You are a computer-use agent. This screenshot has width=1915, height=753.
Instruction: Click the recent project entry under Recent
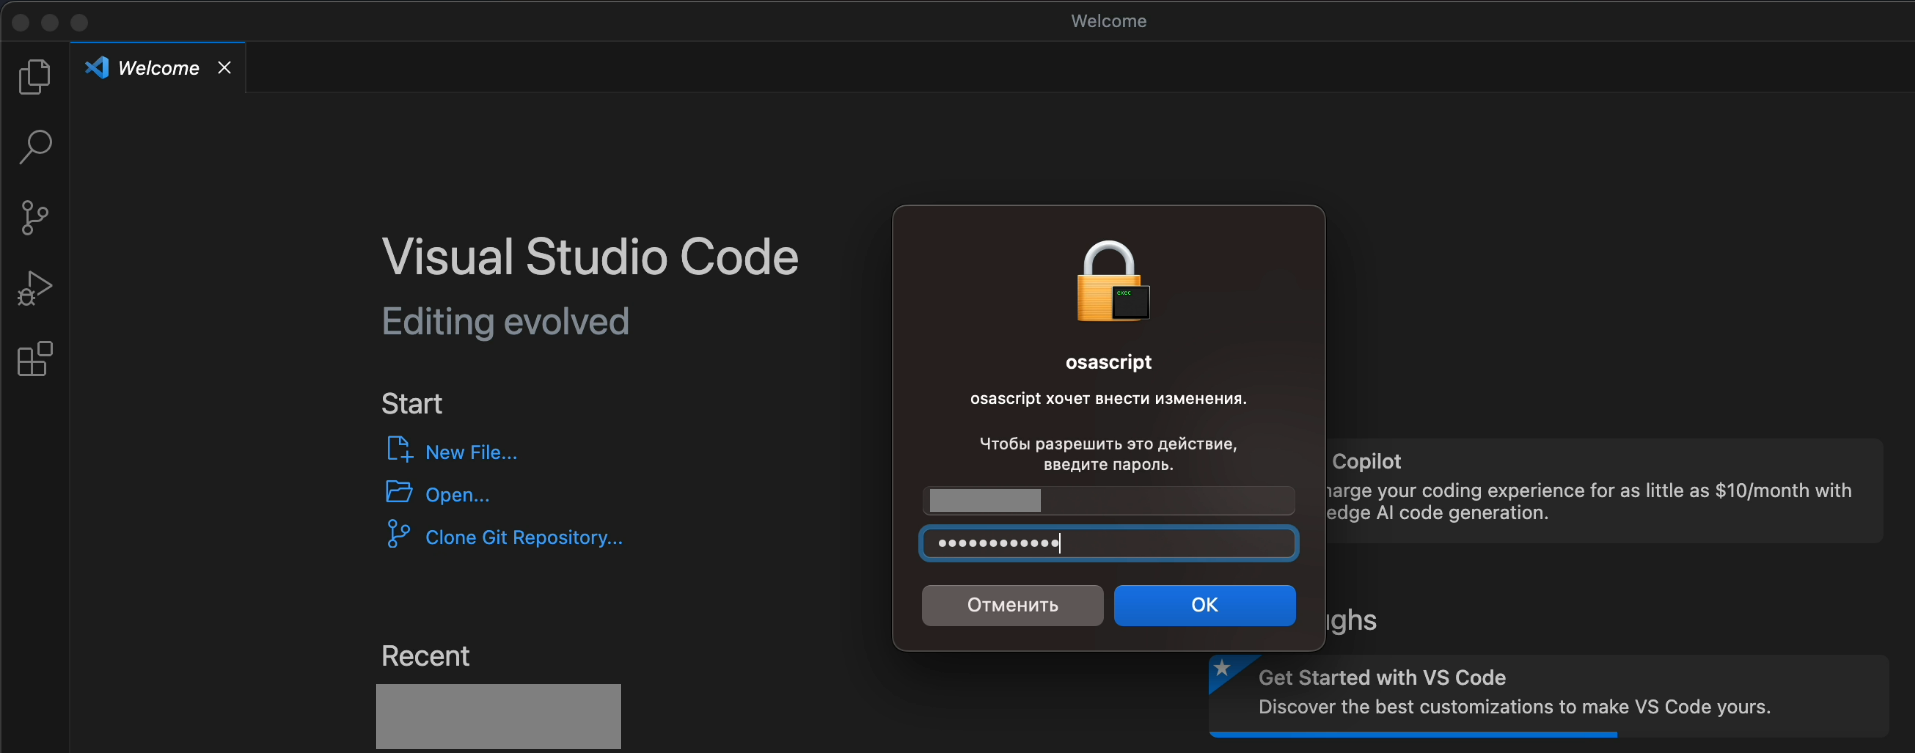coord(498,716)
